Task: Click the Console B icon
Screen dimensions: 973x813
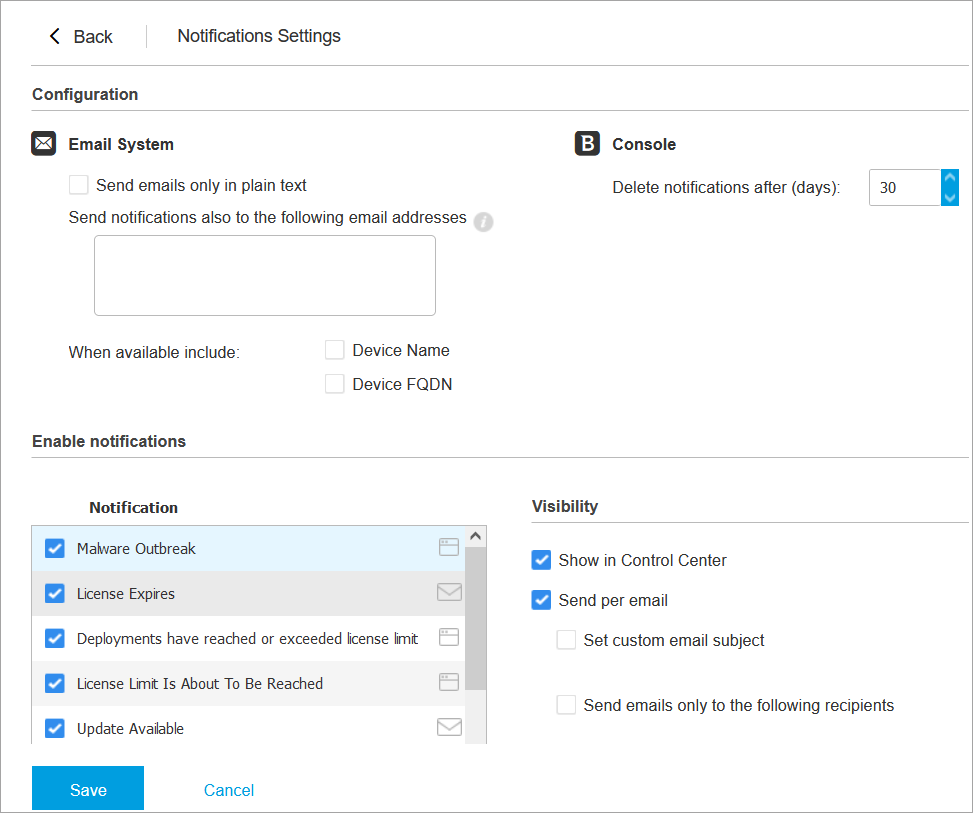Action: [x=587, y=144]
